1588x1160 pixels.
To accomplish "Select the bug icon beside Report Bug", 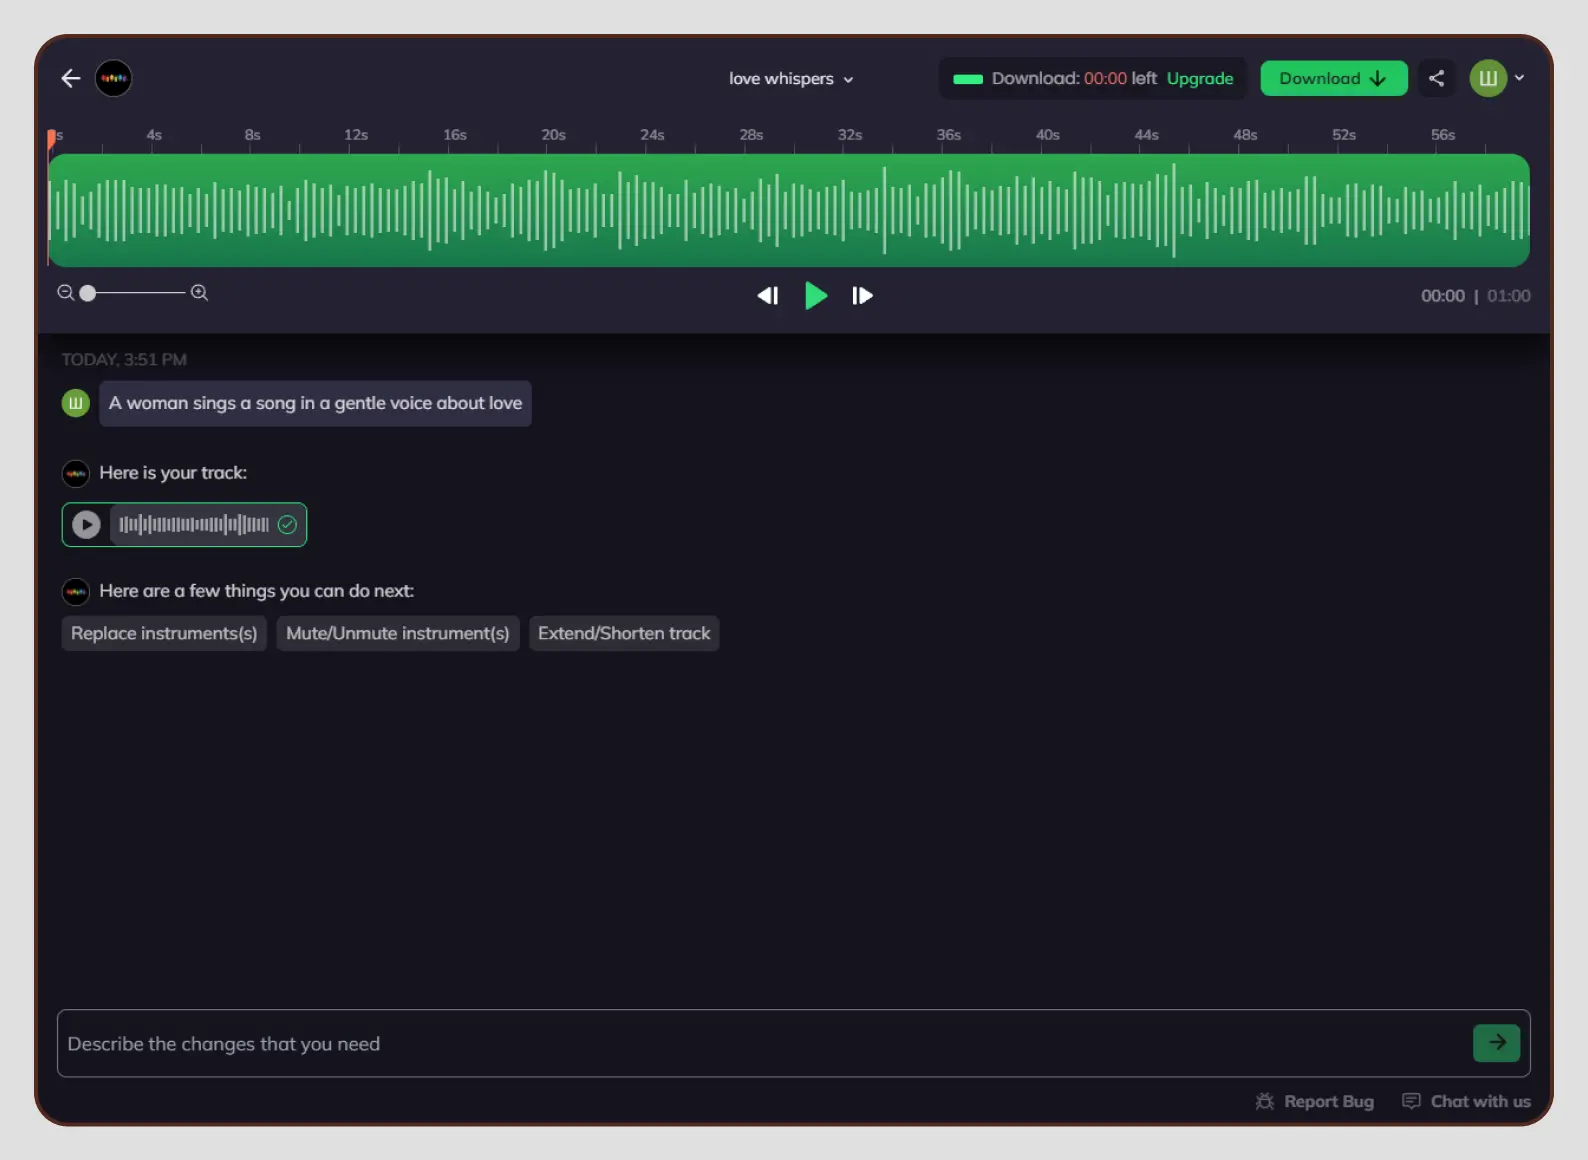I will coord(1265,1101).
